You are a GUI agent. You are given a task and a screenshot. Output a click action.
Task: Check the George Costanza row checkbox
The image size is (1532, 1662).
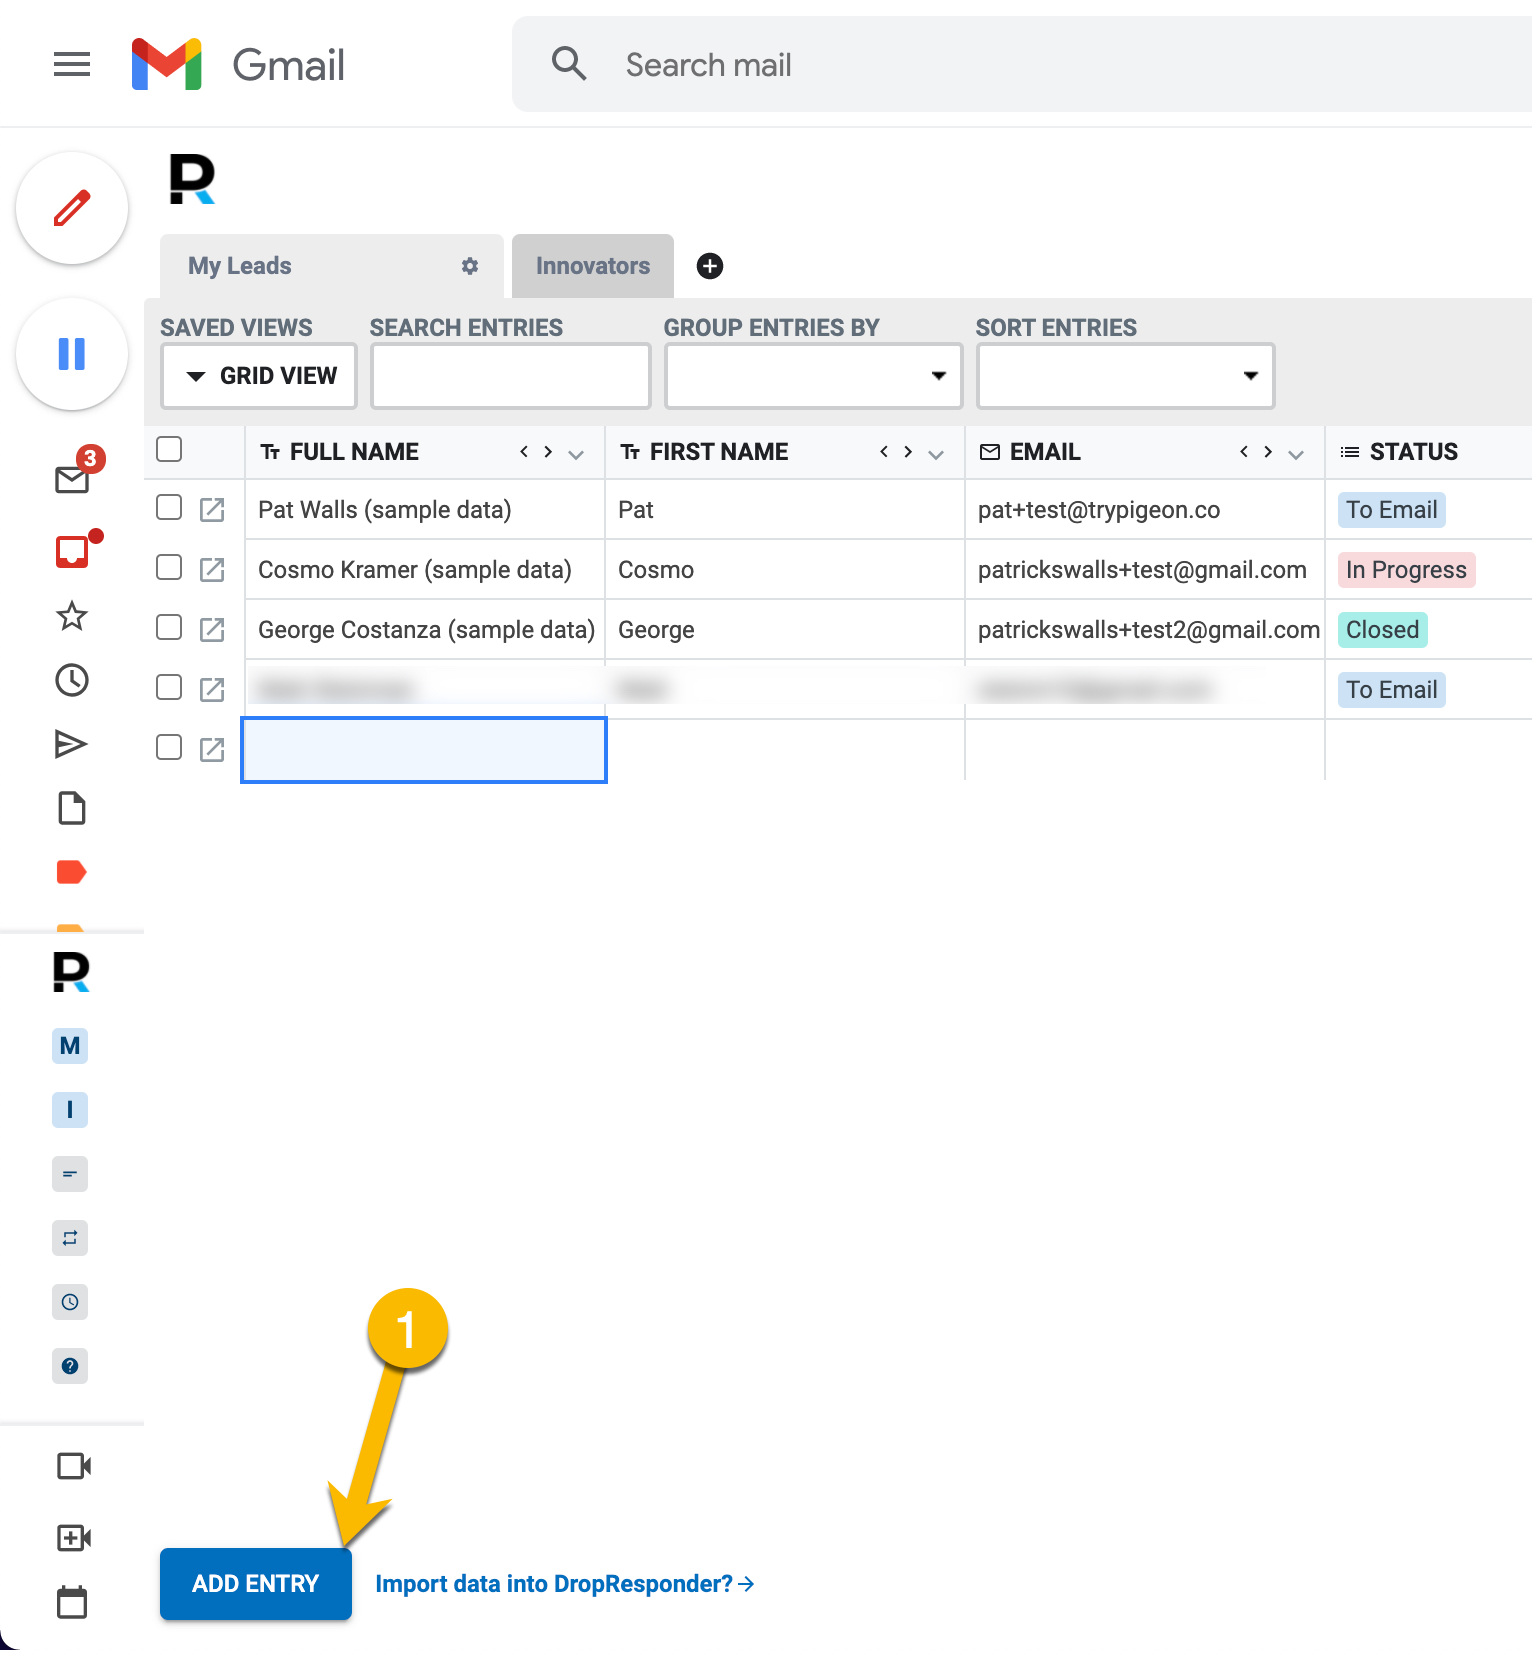point(169,628)
